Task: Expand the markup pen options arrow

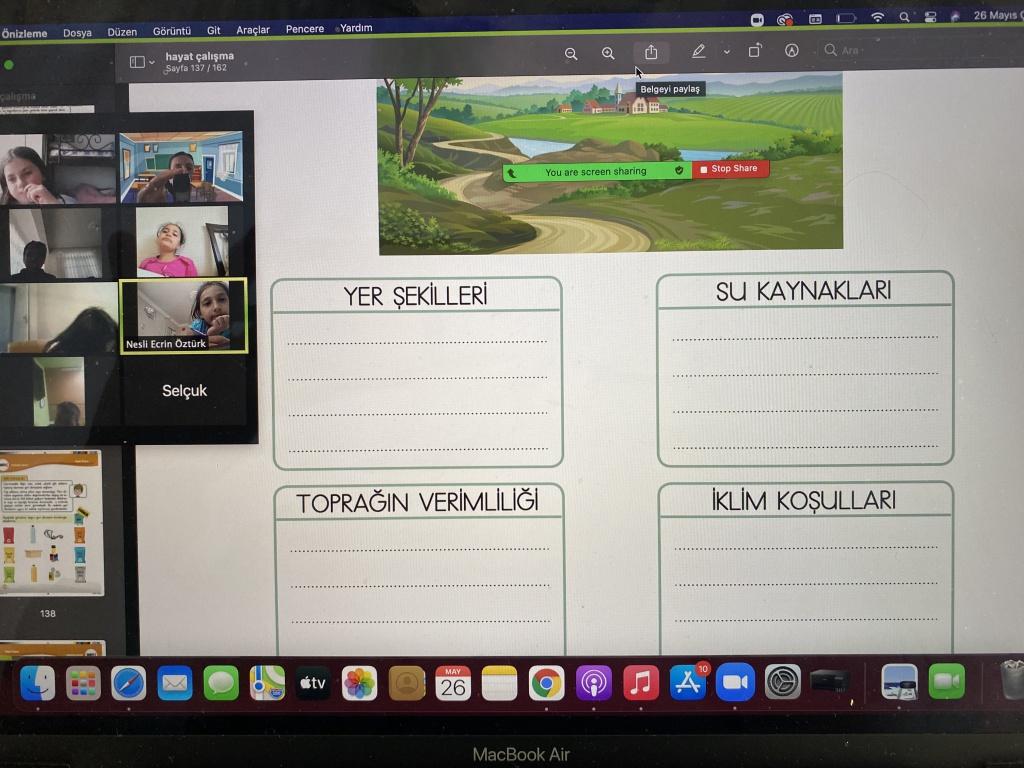Action: 726,52
